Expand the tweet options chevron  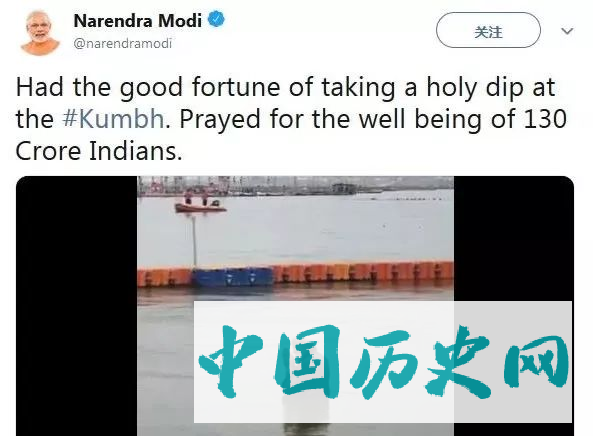click(x=567, y=31)
